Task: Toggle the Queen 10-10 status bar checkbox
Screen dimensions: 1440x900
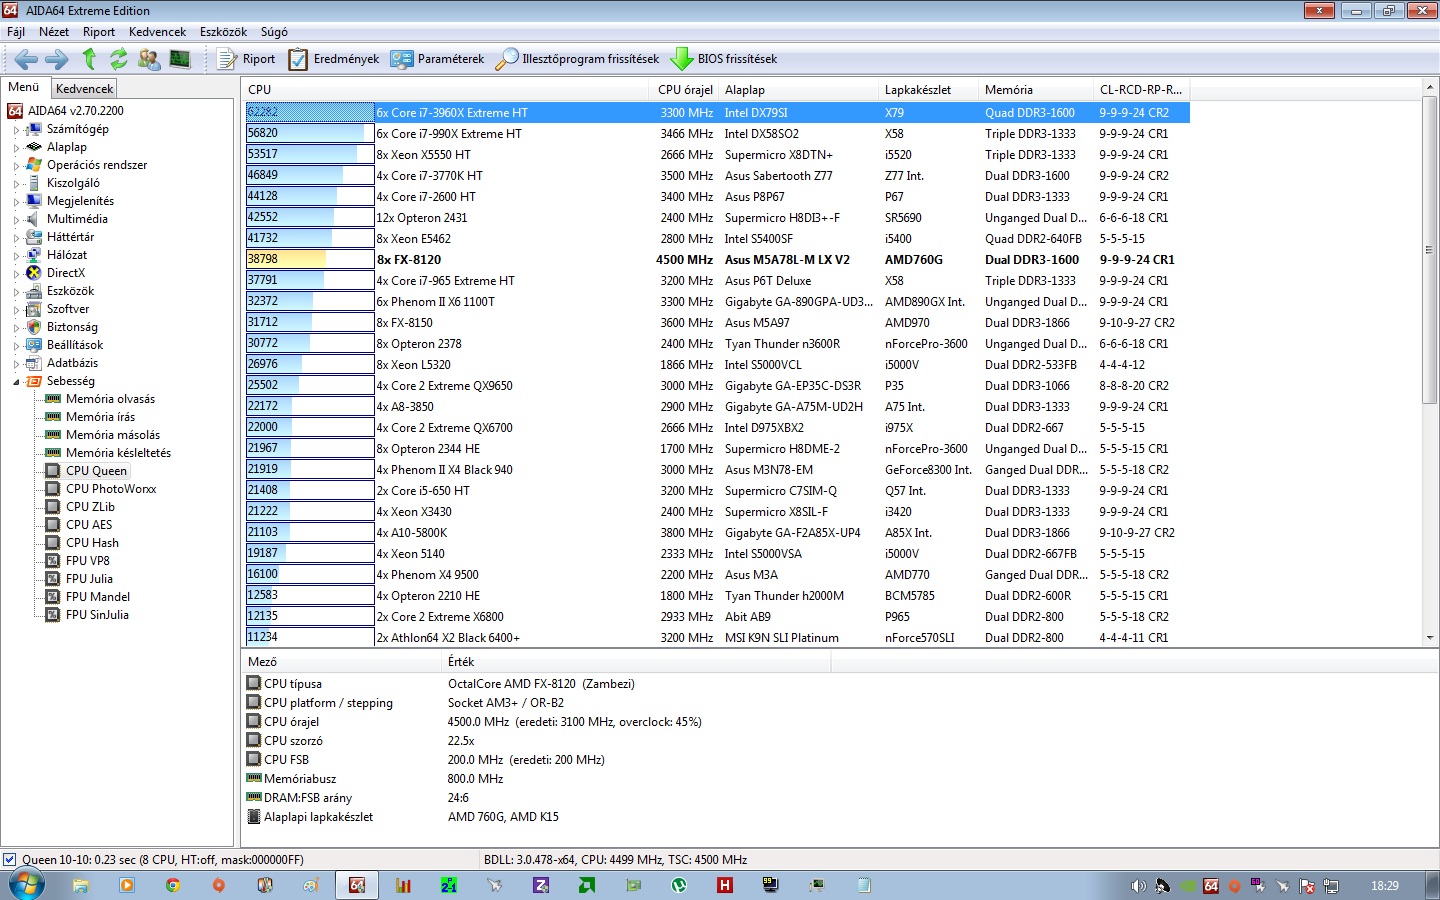Action: [10, 859]
